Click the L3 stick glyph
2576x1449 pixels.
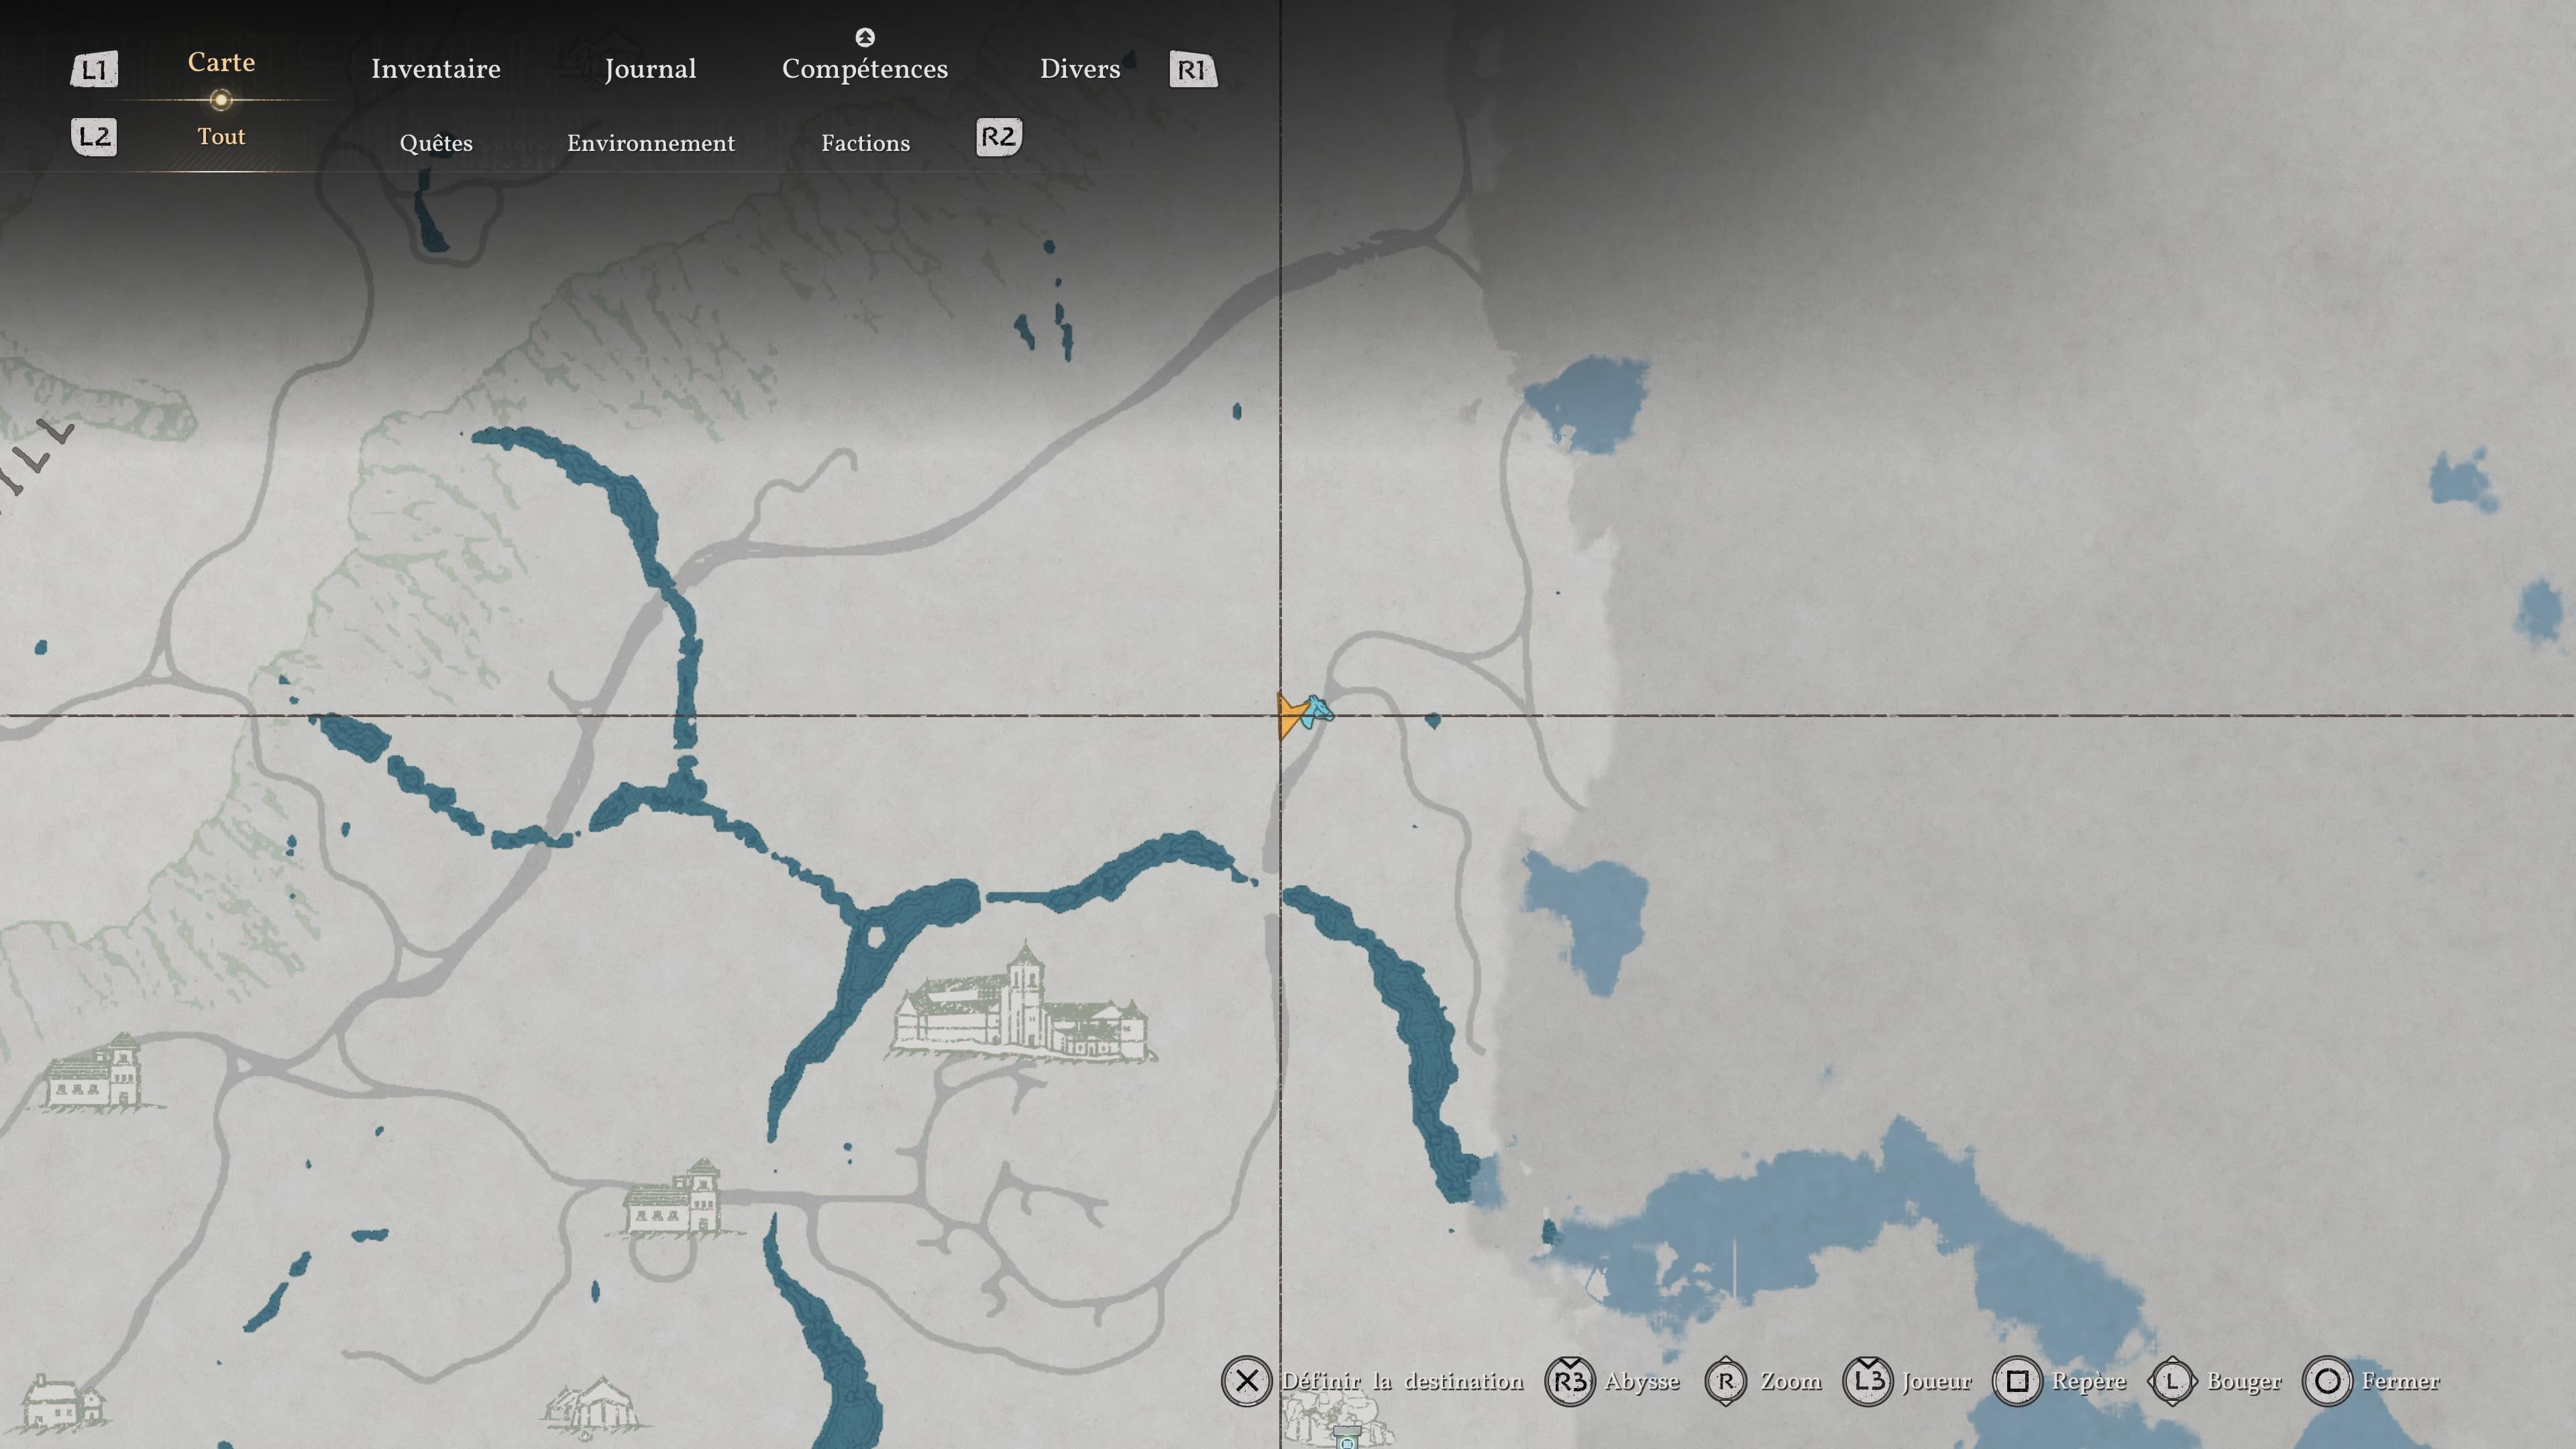1868,1381
